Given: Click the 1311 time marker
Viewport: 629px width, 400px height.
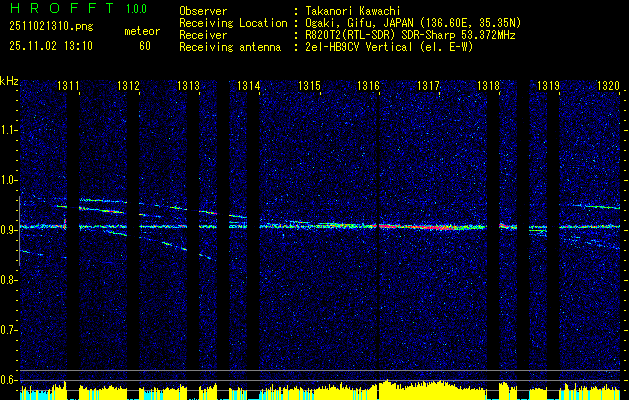Looking at the screenshot, I should (x=68, y=86).
